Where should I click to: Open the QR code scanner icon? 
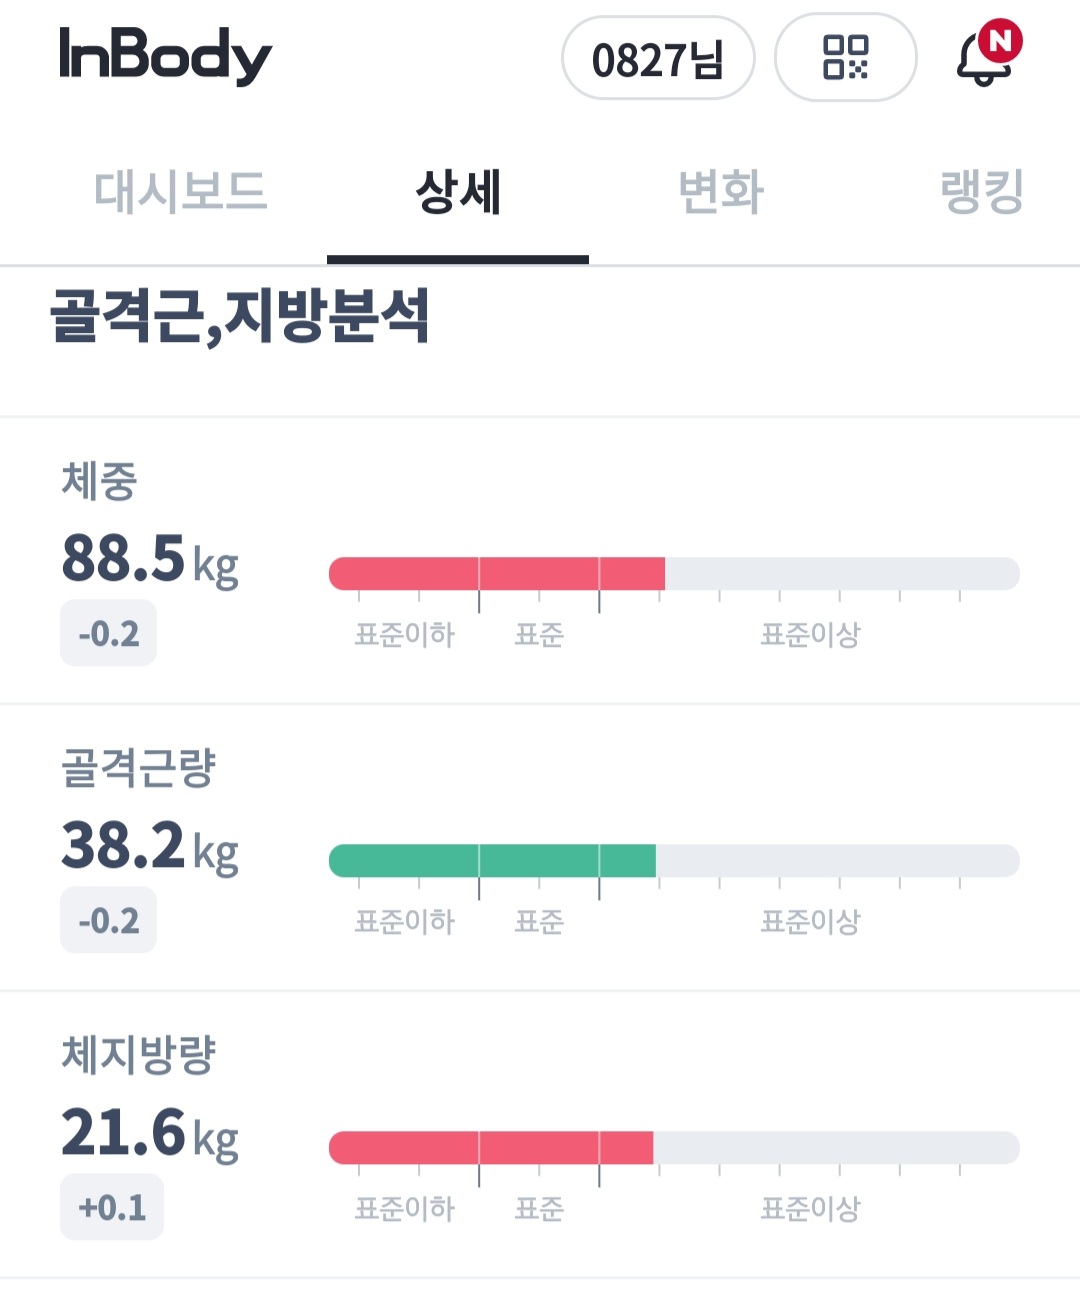[845, 57]
